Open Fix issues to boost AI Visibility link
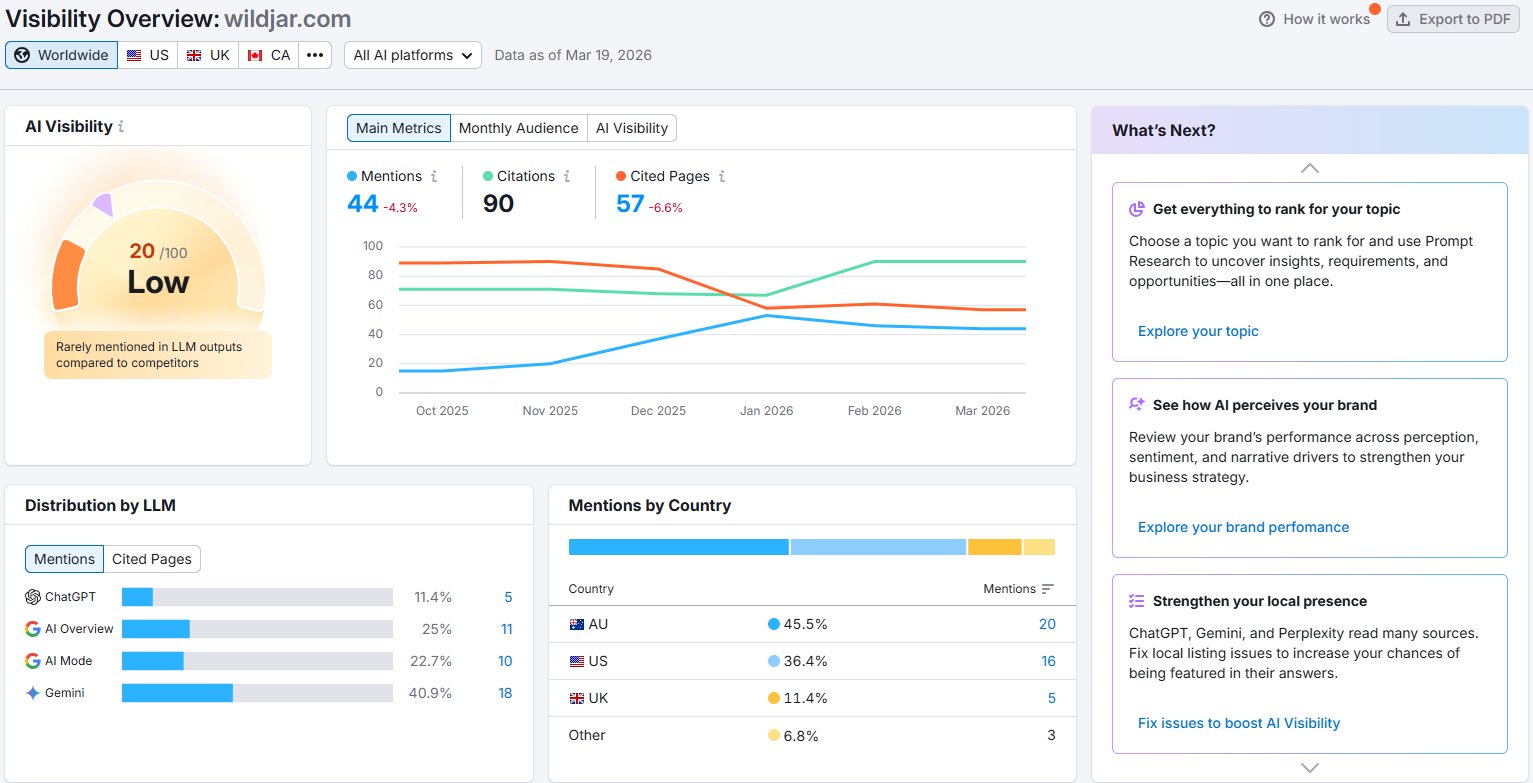This screenshot has height=783, width=1533. point(1239,723)
